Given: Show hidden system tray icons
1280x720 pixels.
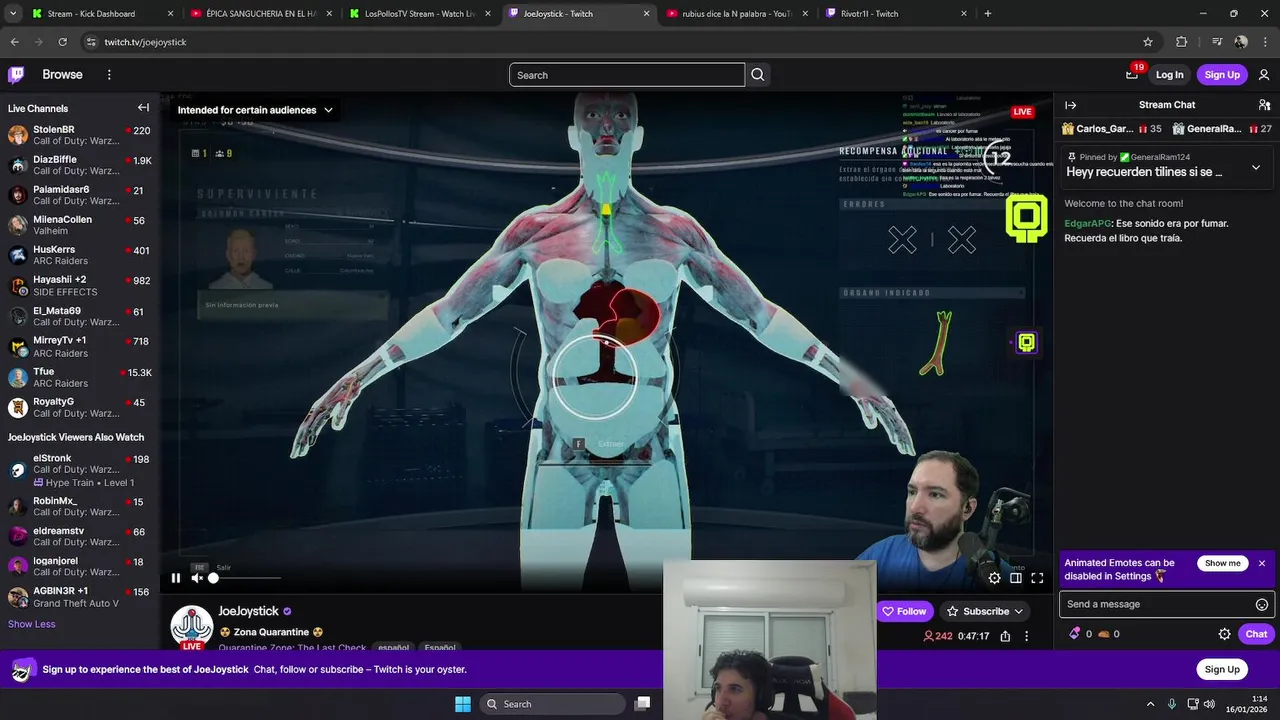Looking at the screenshot, I should (x=1150, y=704).
